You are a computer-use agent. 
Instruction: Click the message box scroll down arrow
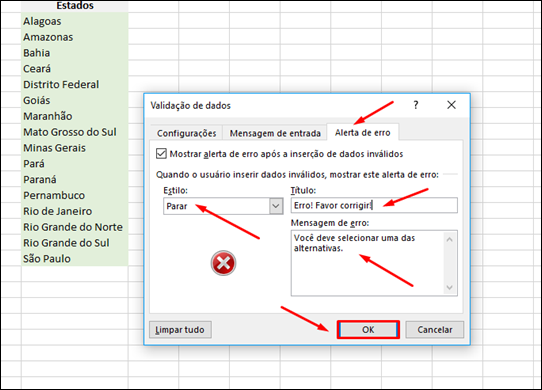click(449, 287)
